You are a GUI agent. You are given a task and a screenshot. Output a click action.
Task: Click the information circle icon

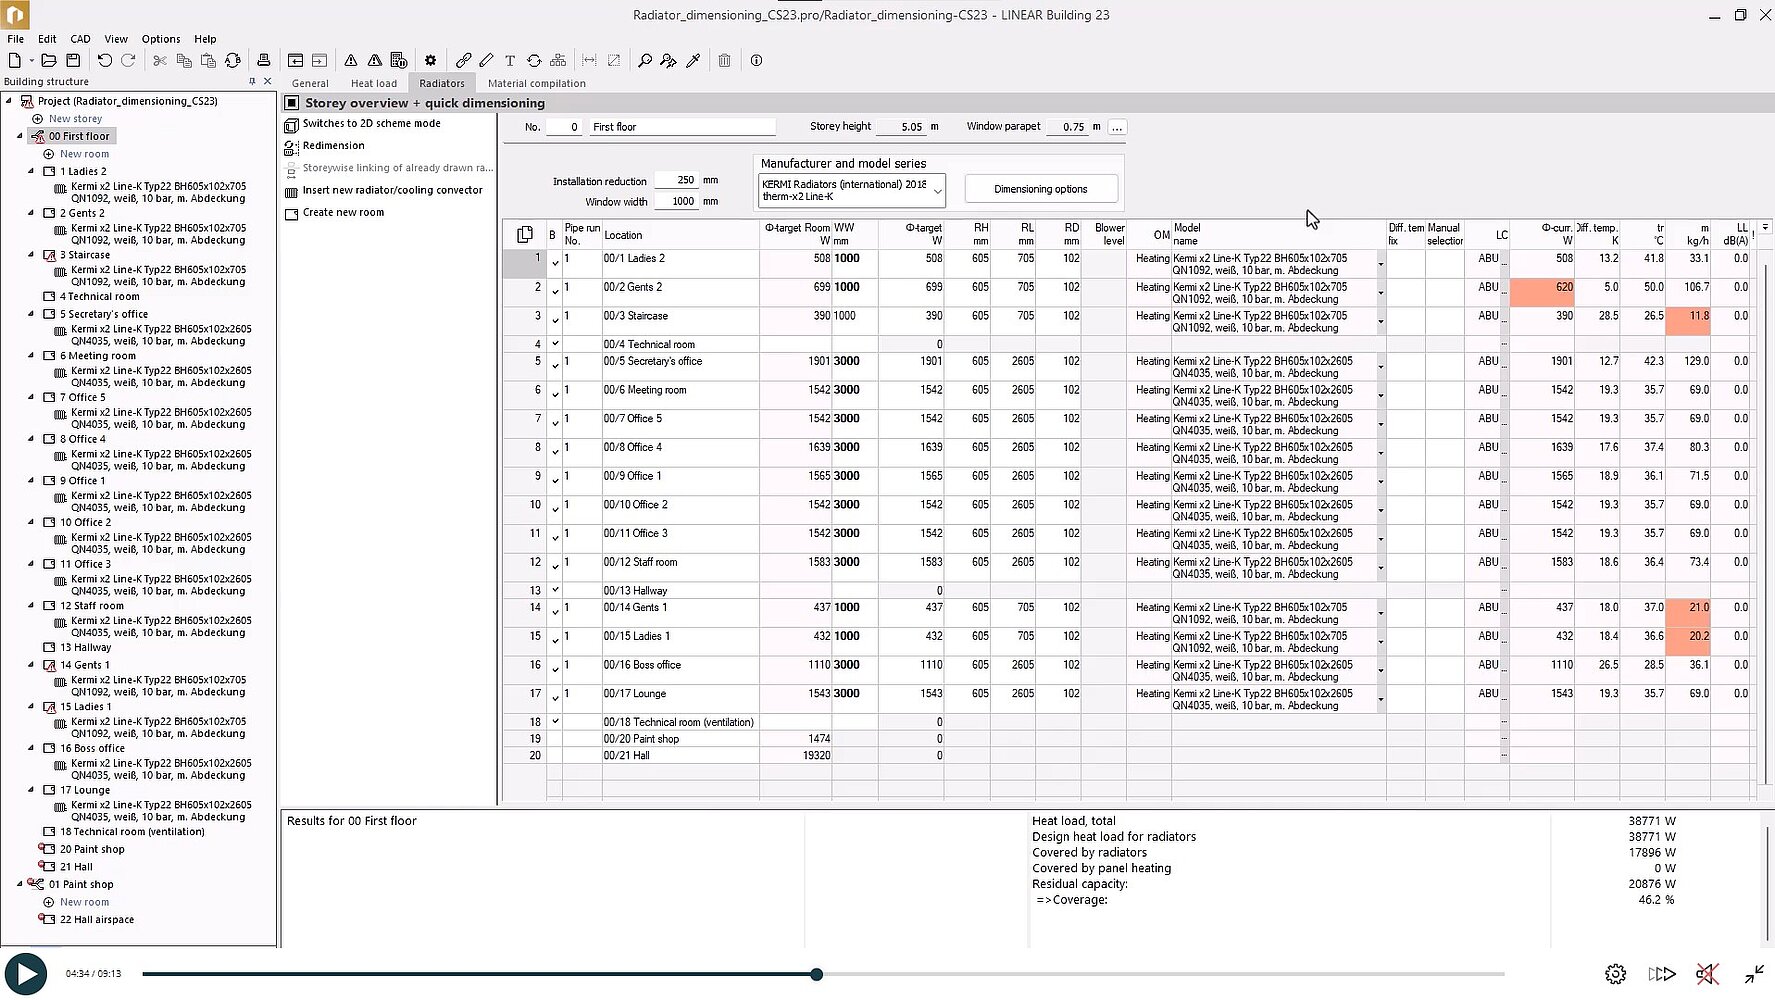click(x=757, y=61)
